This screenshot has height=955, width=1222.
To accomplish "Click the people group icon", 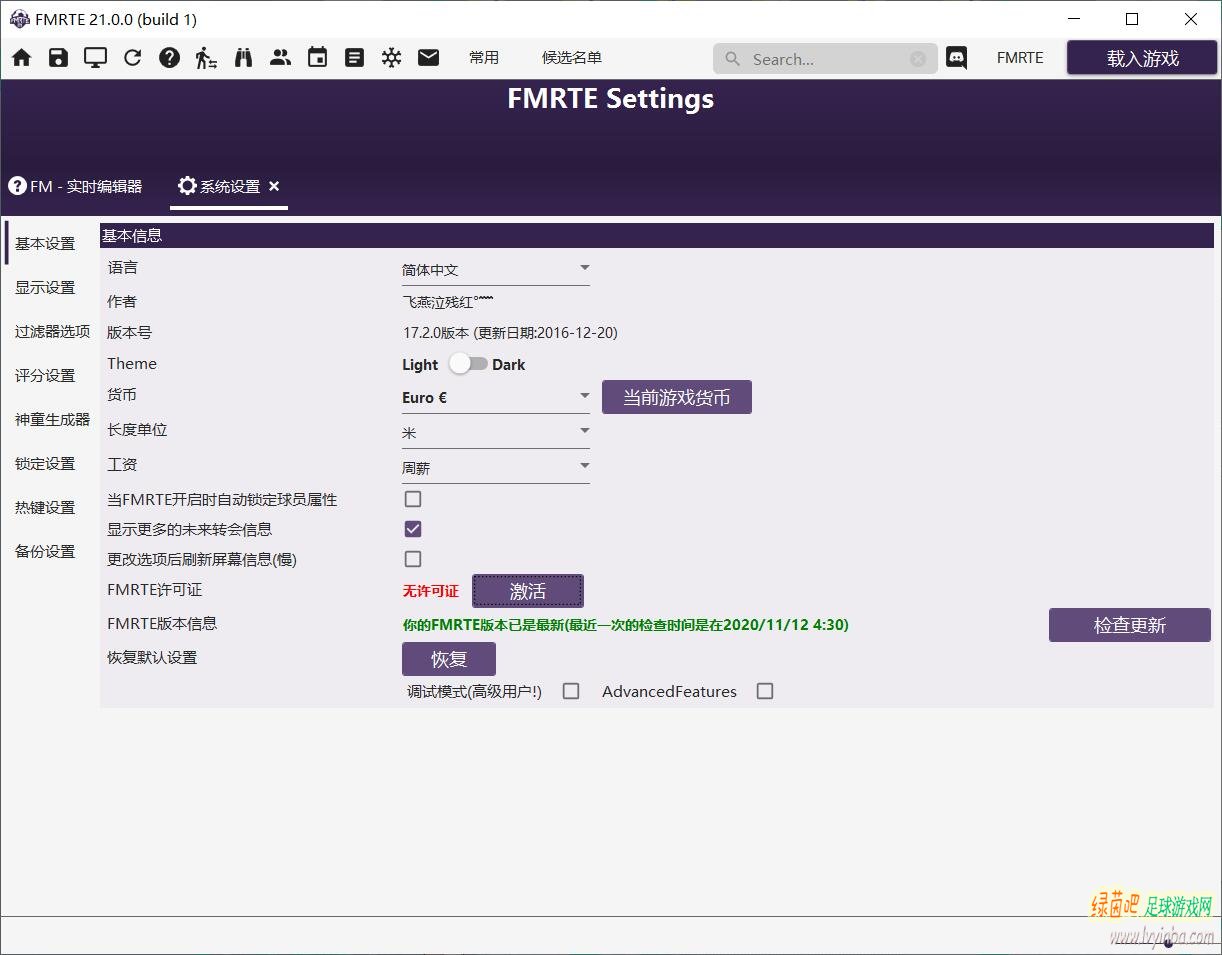I will tap(280, 58).
